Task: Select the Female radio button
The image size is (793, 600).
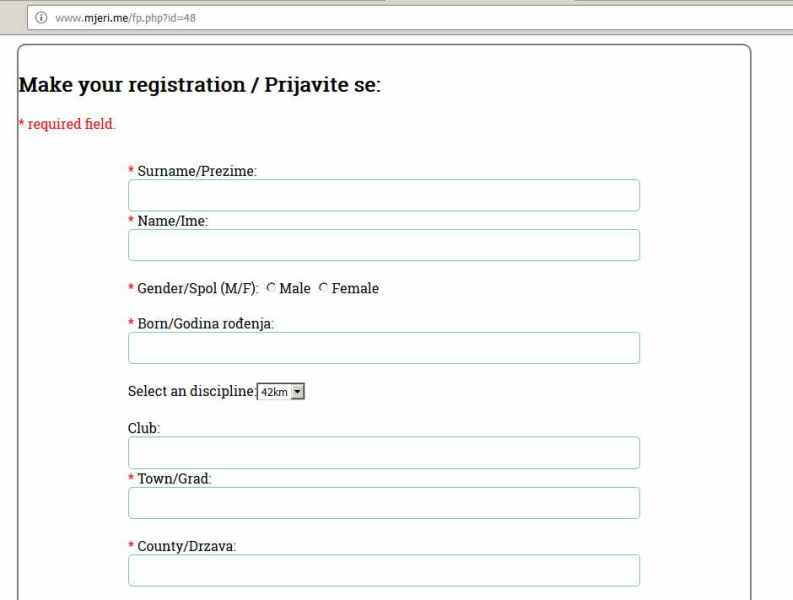Action: pos(323,287)
